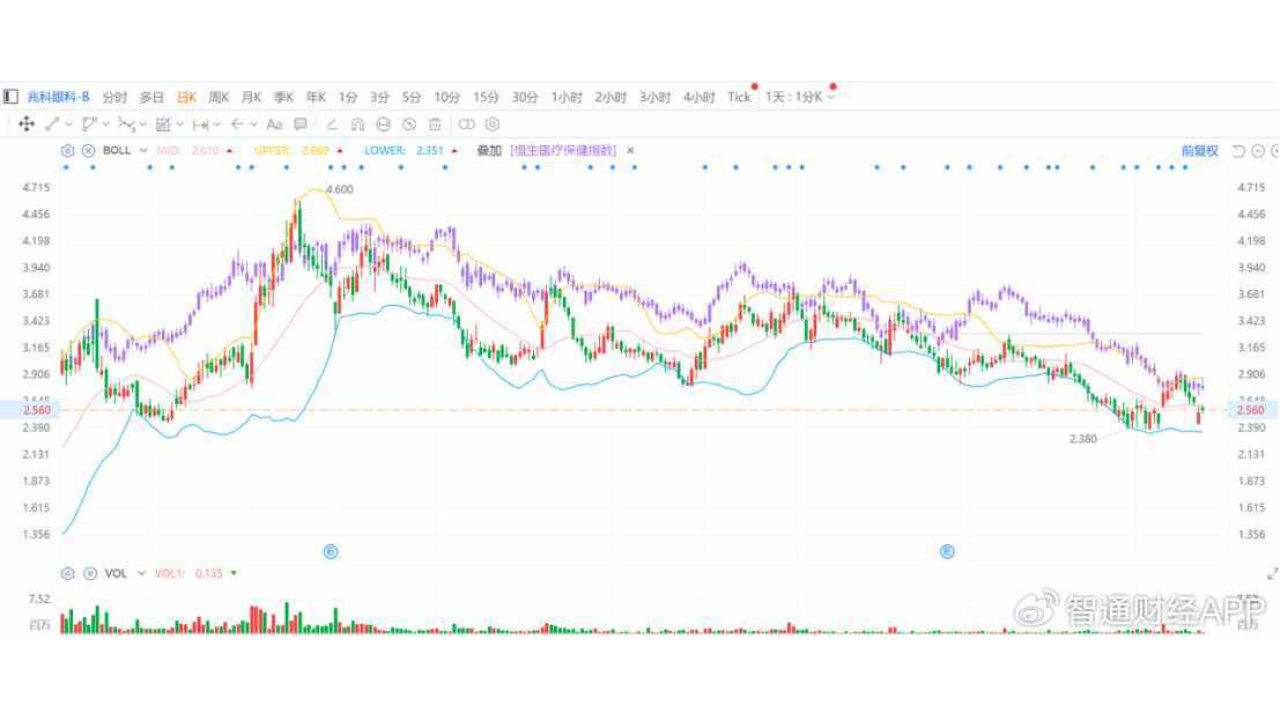
Task: Switch to the 分时 intraday tab
Action: [x=115, y=97]
